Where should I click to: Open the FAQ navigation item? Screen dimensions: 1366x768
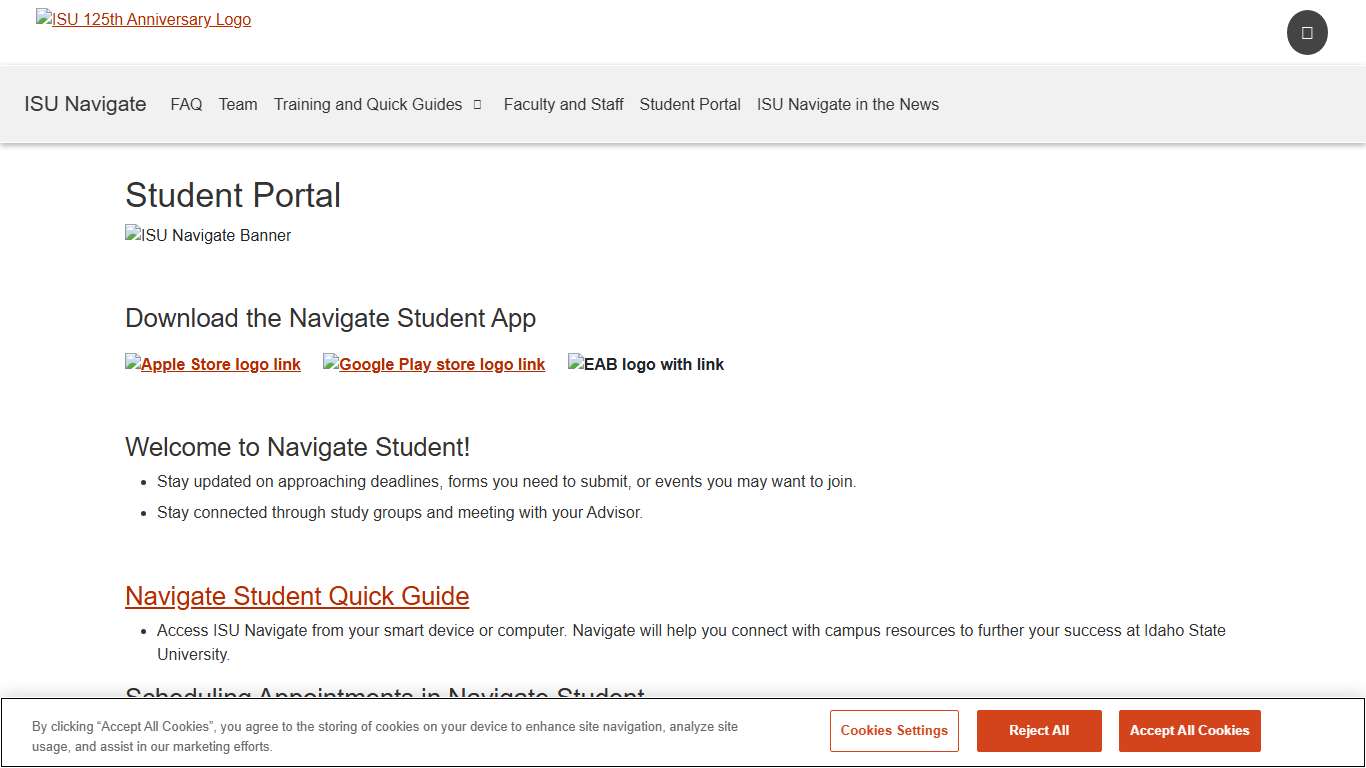click(186, 104)
